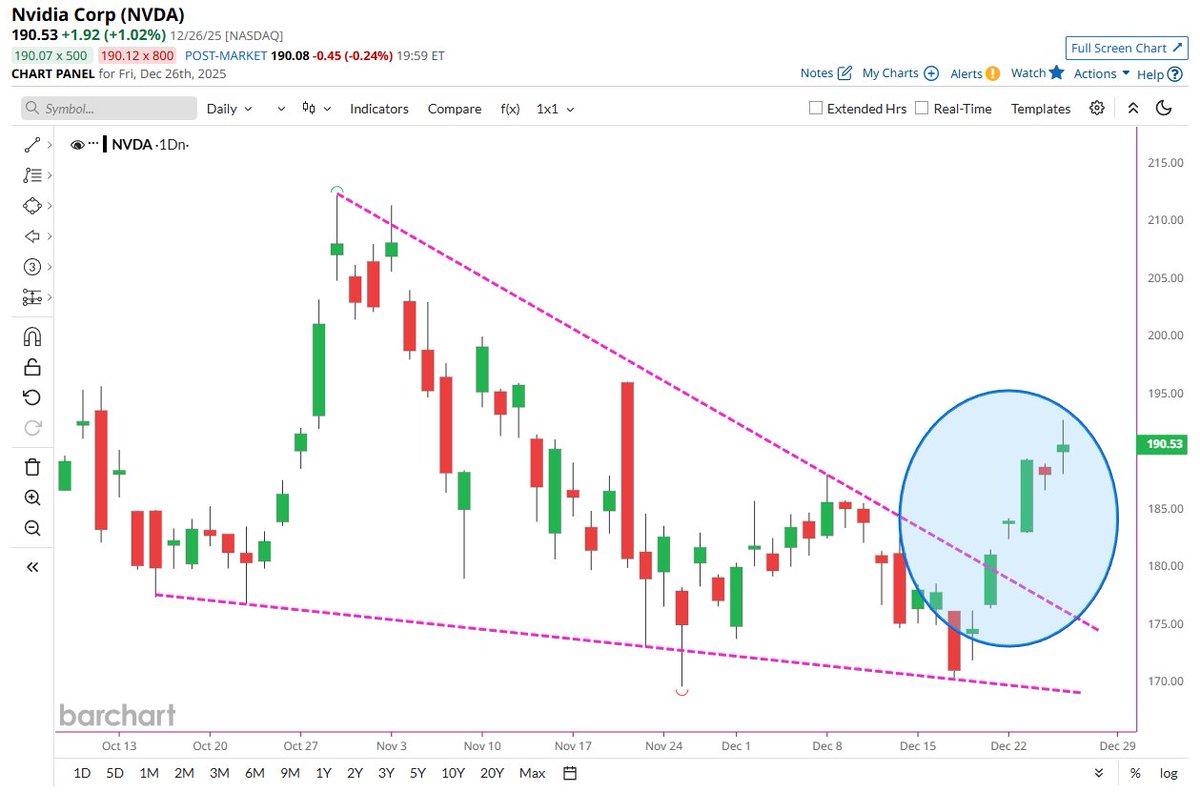Toggle the magnet snap tool

coord(32,336)
